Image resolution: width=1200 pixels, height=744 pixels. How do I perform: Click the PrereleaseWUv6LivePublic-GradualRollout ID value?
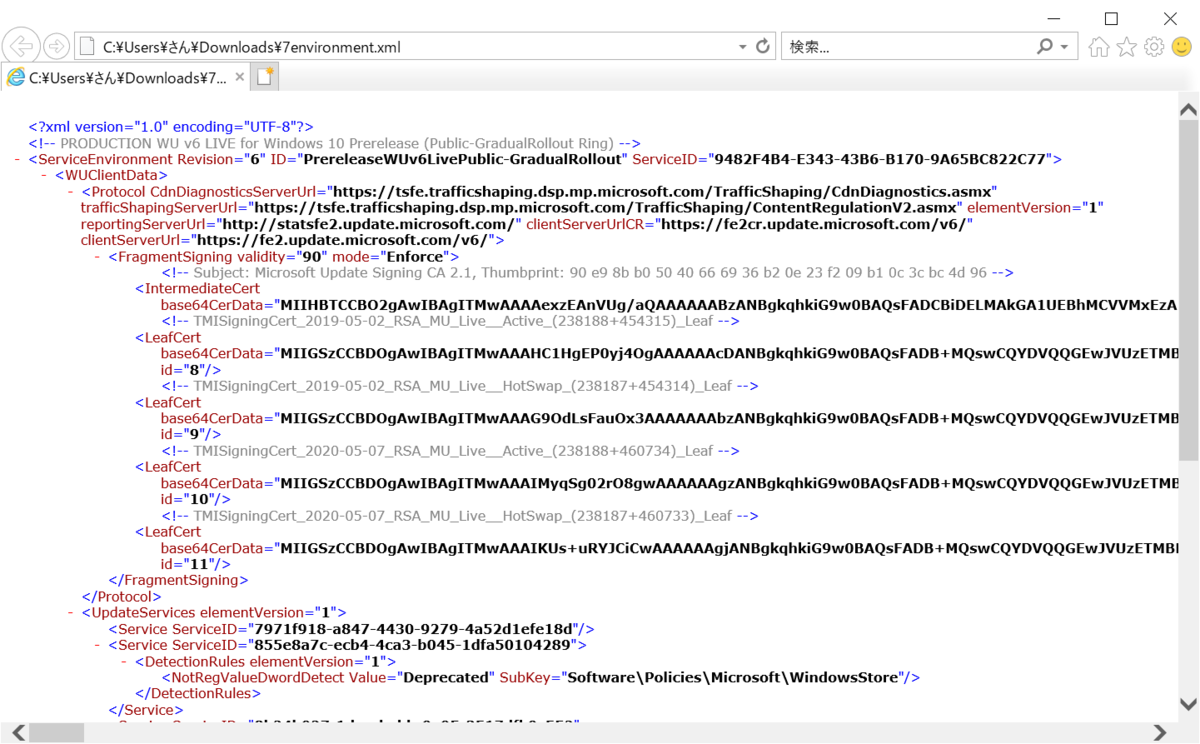(461, 159)
